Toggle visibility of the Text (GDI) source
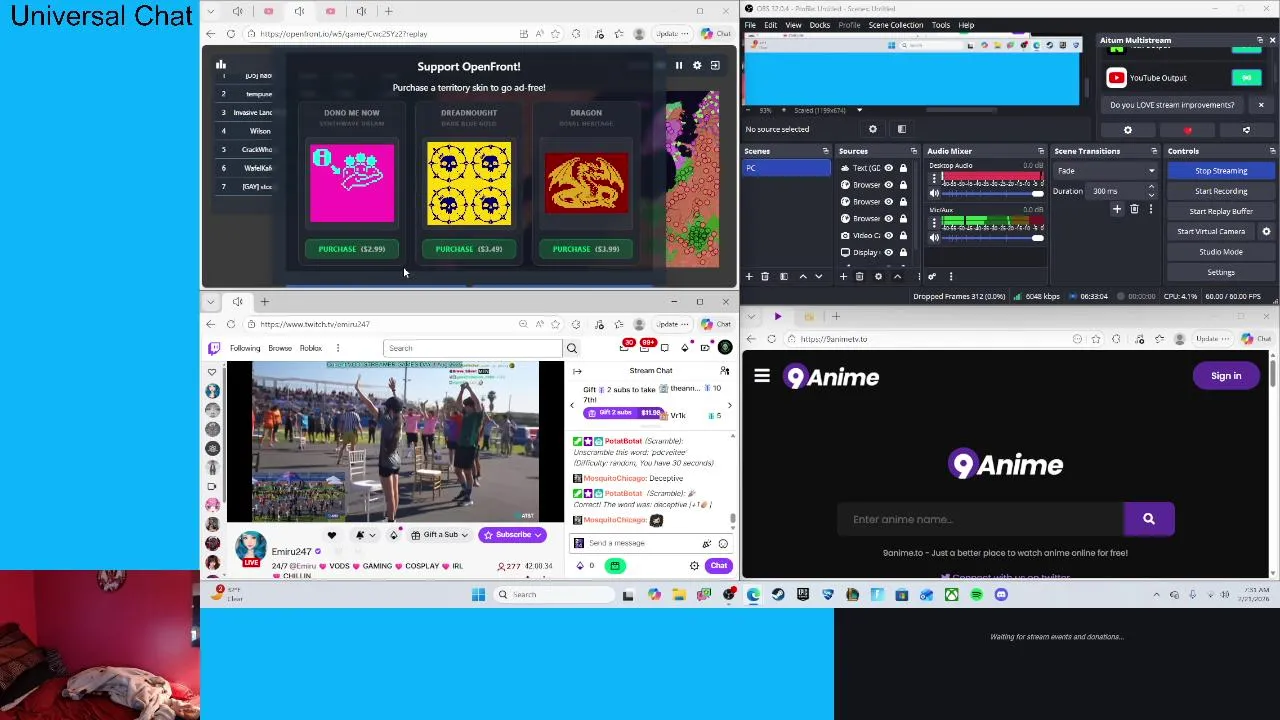Image resolution: width=1280 pixels, height=720 pixels. [x=888, y=168]
